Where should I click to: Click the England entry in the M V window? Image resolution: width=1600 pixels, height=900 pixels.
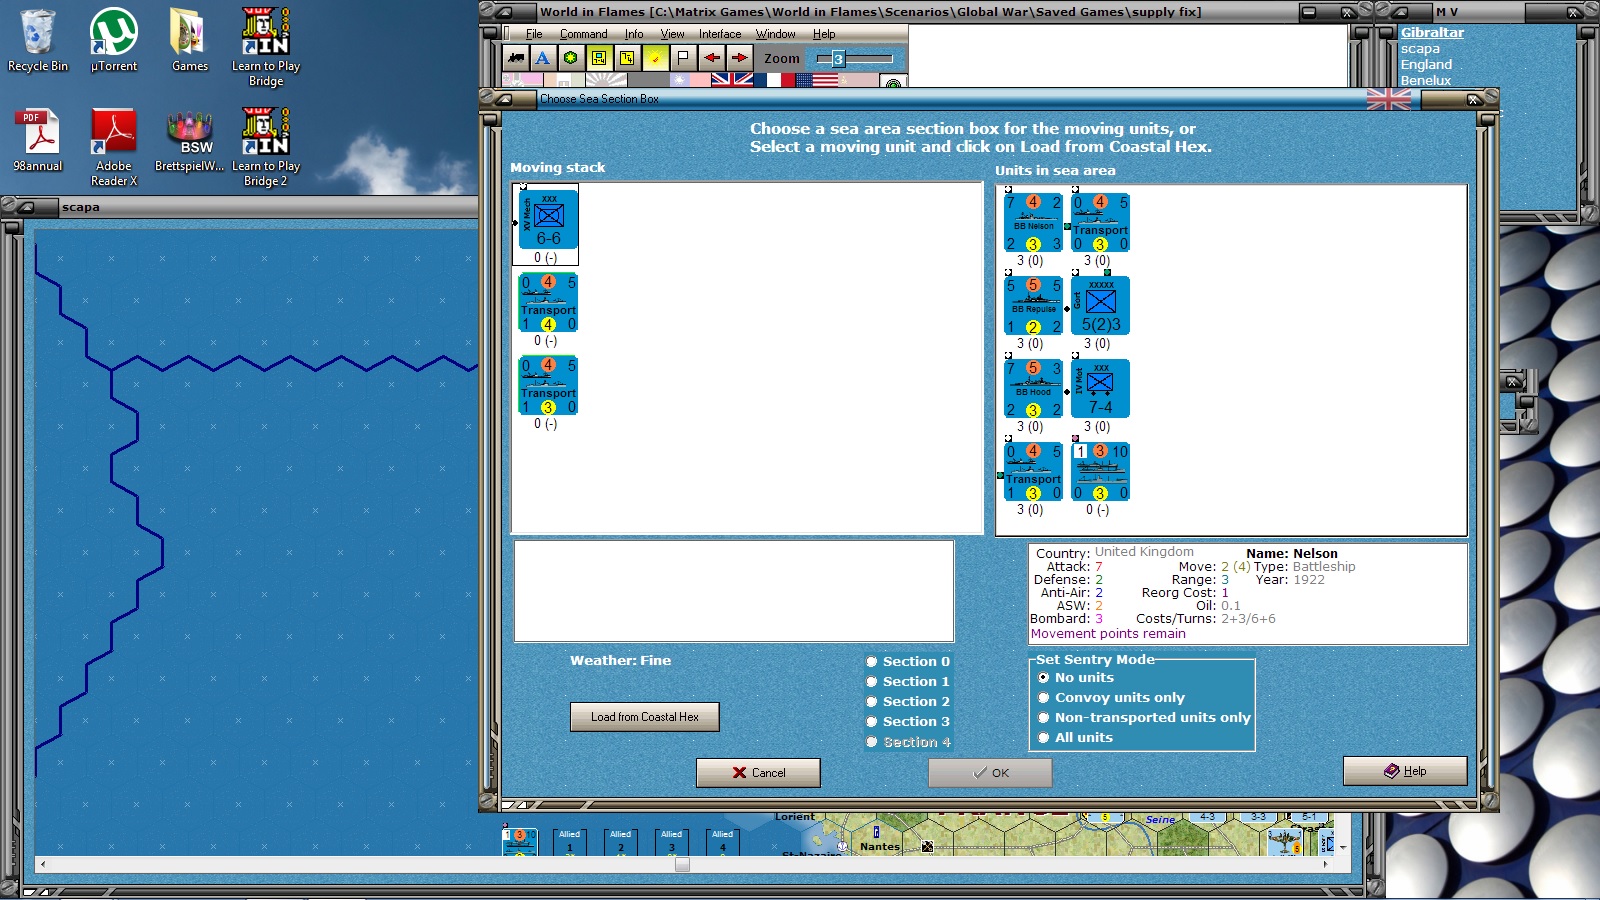[x=1426, y=64]
